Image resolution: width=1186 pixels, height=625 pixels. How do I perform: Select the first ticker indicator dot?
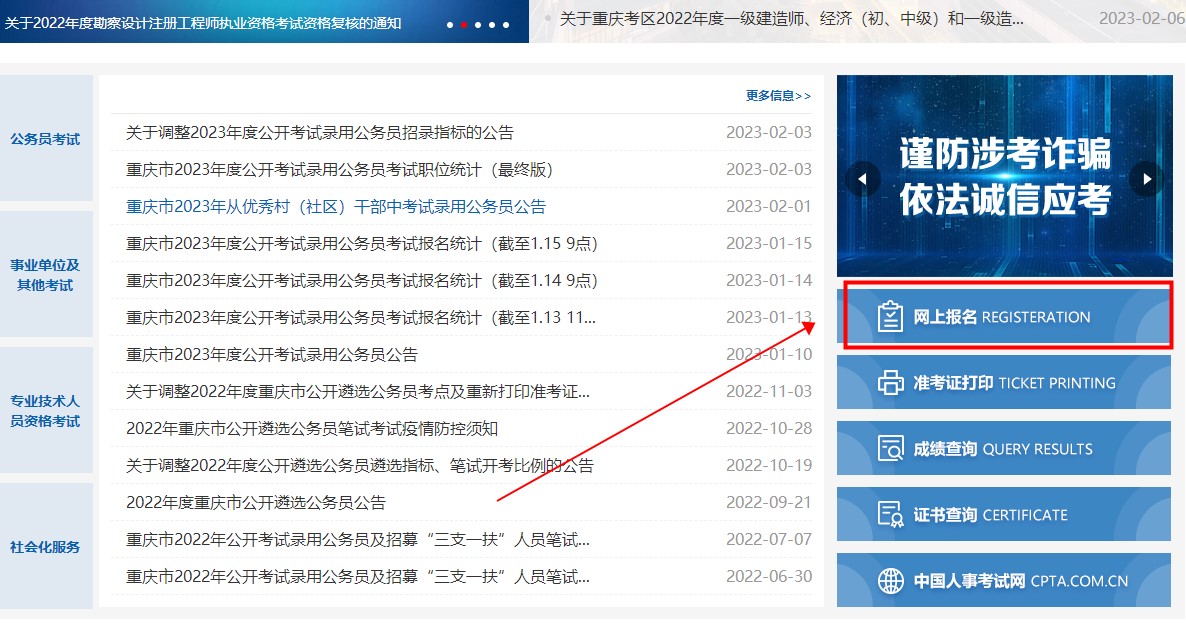(x=450, y=25)
